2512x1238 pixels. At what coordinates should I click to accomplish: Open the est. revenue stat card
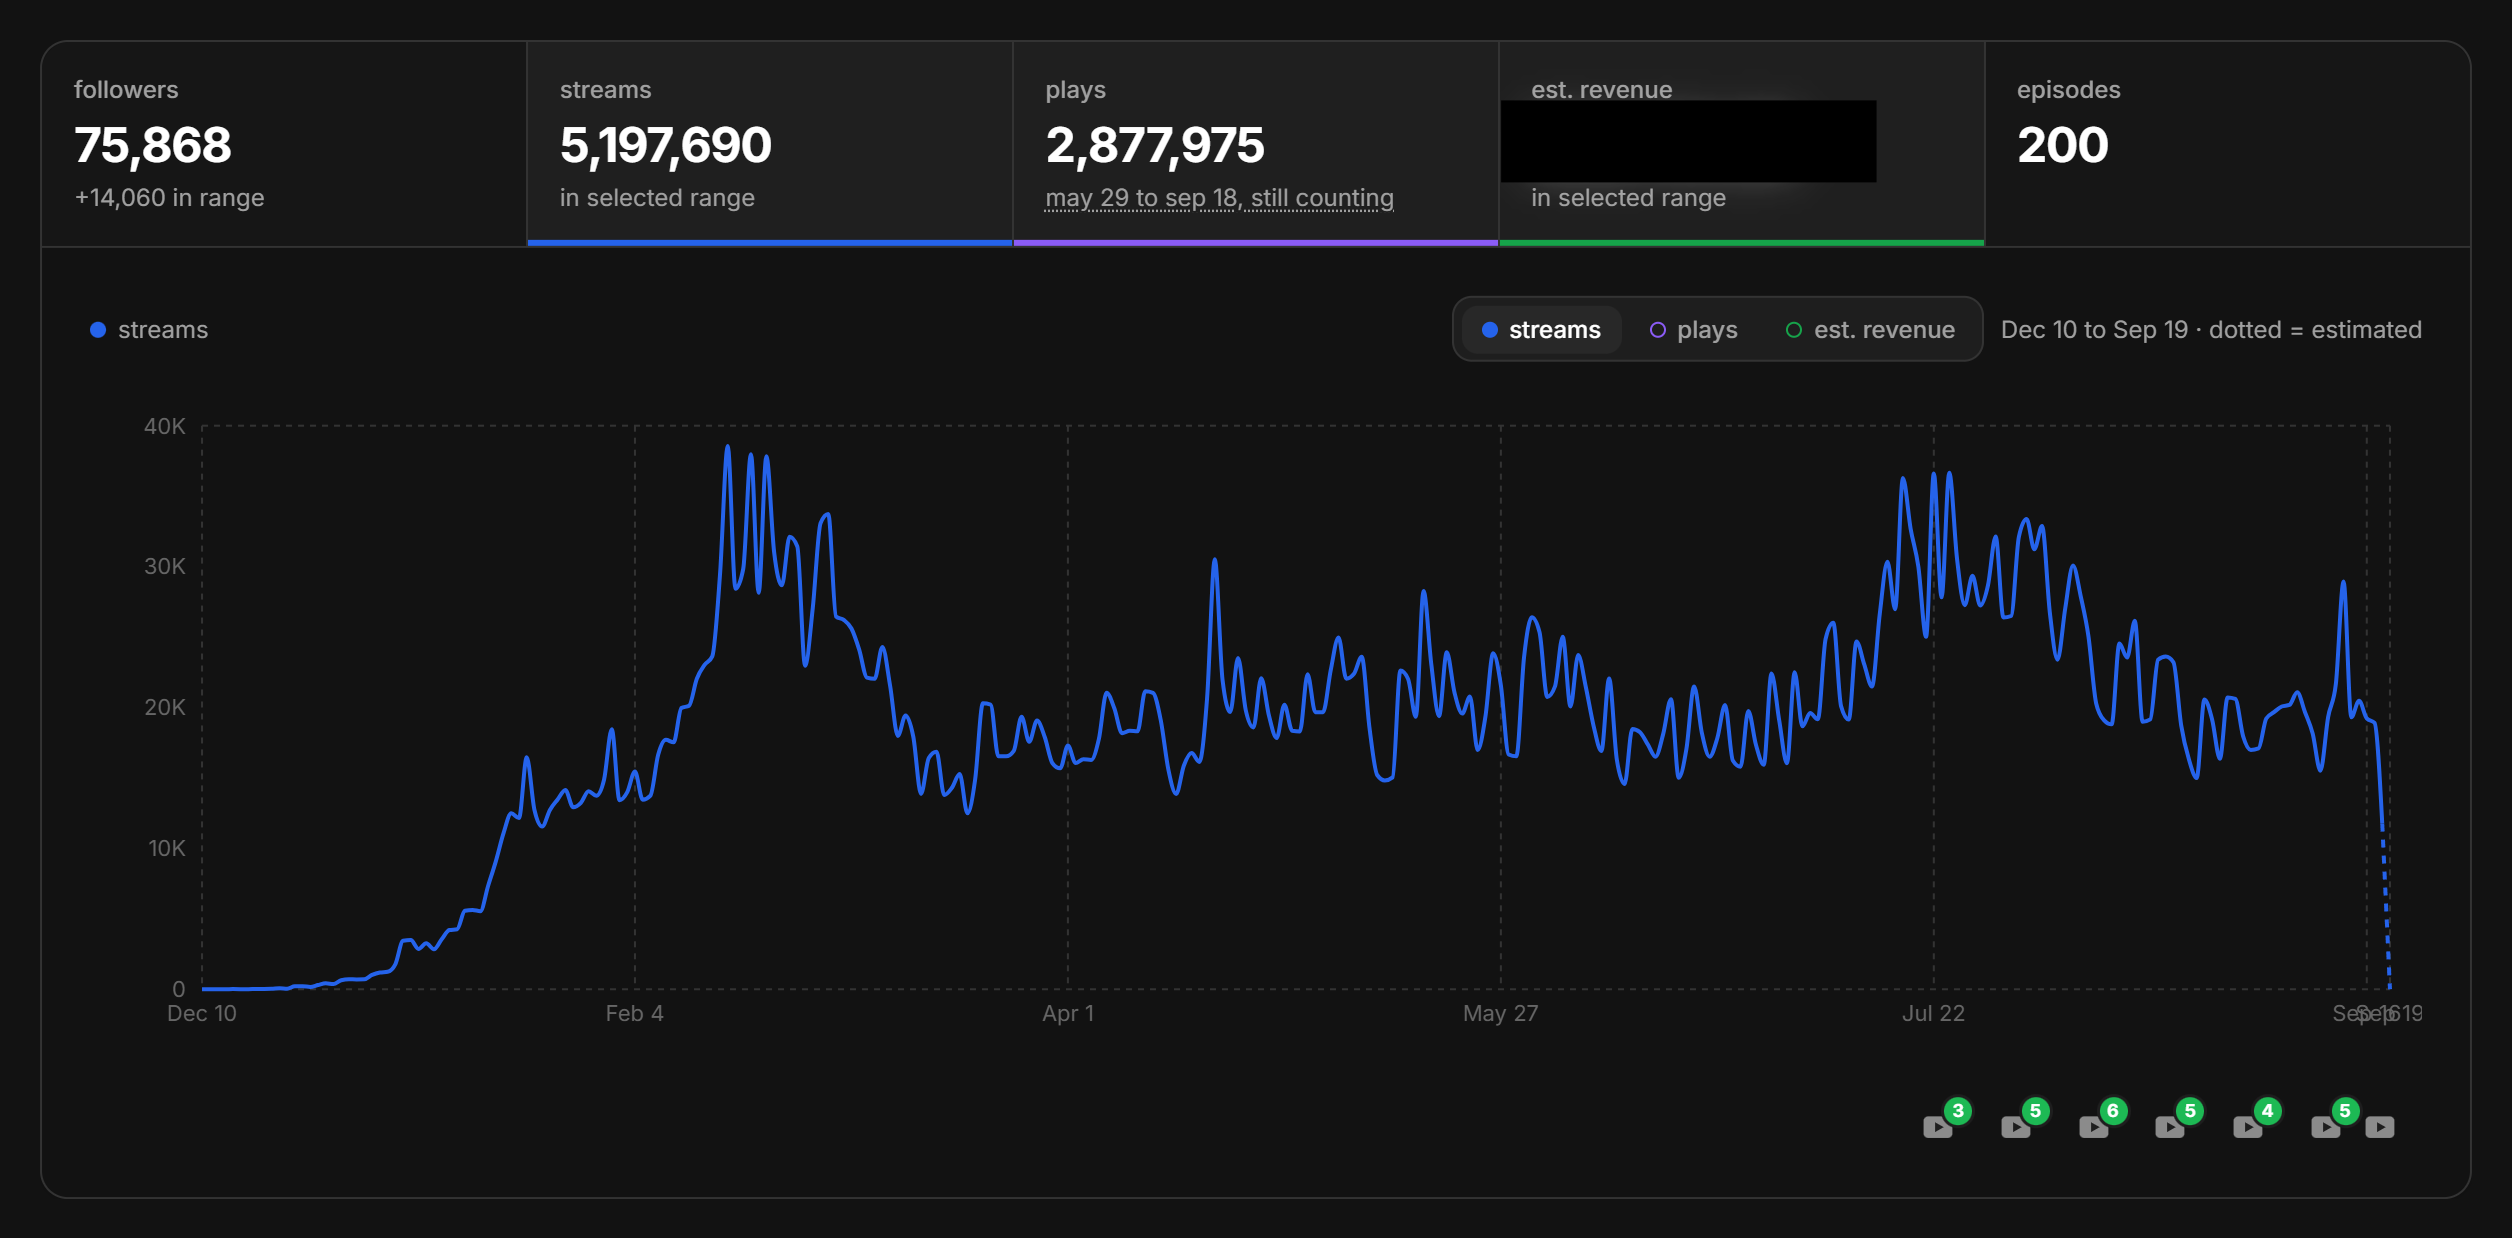click(x=1742, y=143)
